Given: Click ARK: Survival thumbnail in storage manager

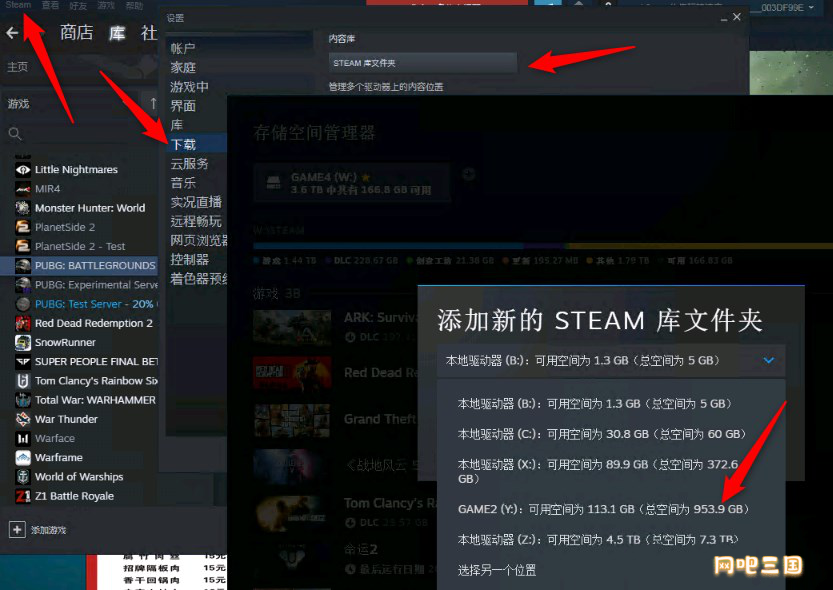Looking at the screenshot, I should coord(292,327).
